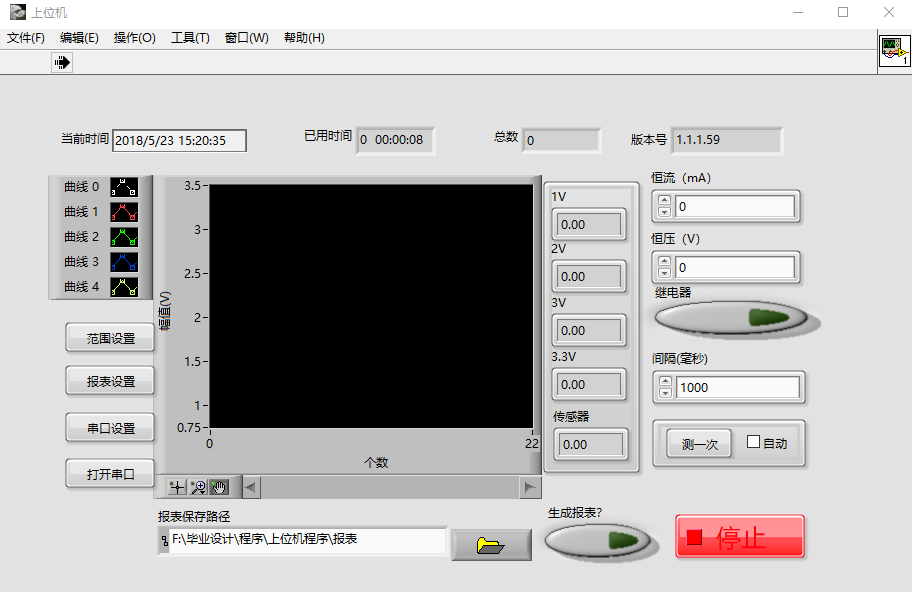912x592 pixels.
Task: Open the VI icon in top-right corner
Action: [894, 51]
